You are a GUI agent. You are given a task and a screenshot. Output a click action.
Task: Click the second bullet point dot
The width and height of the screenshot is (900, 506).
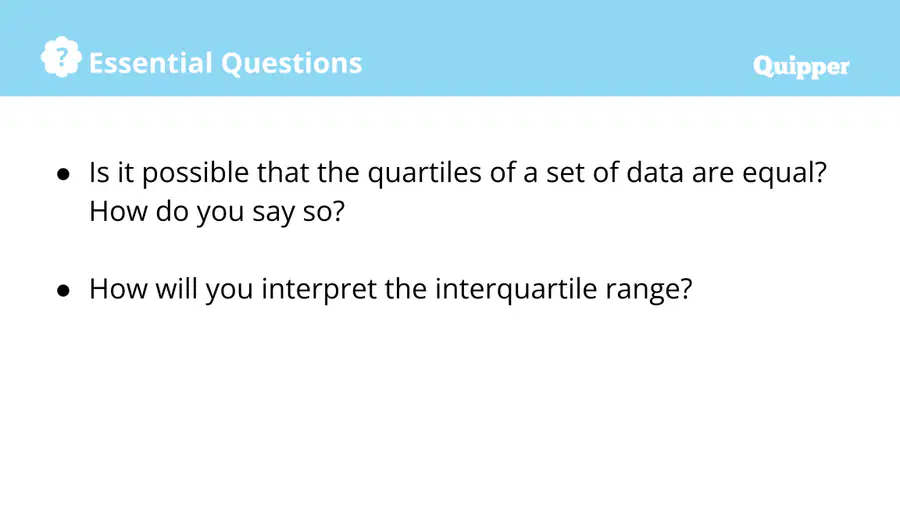[63, 290]
